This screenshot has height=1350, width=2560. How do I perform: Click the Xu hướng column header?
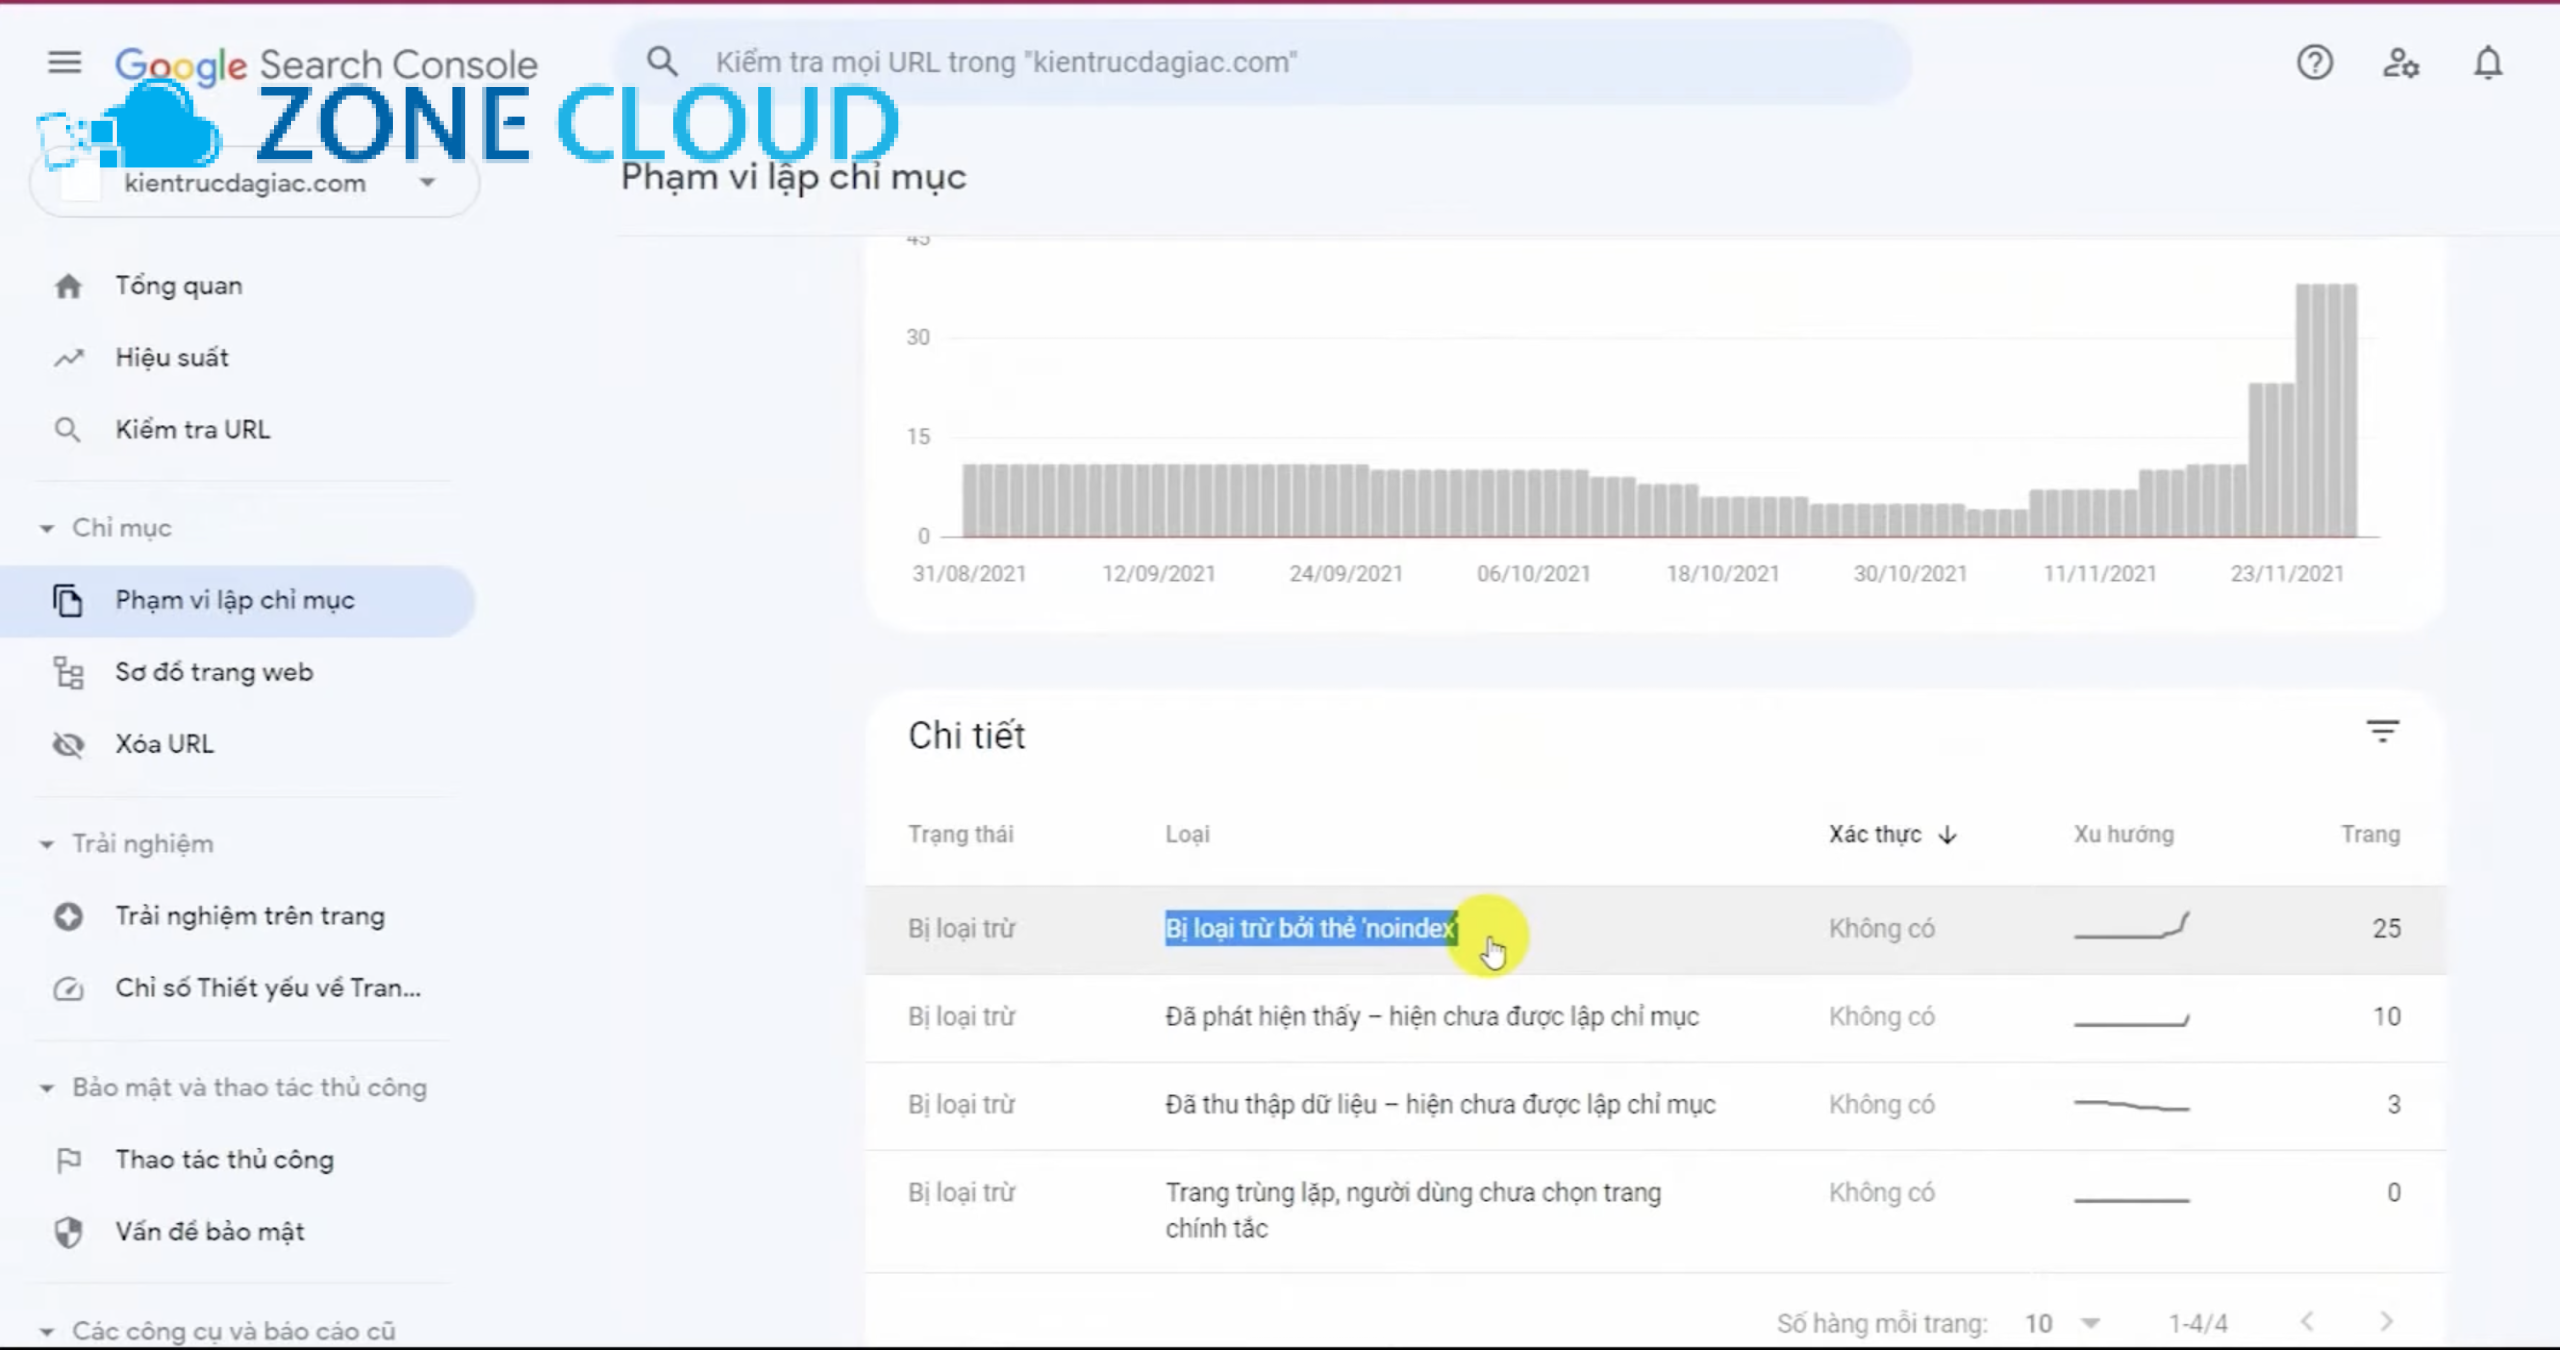(x=2123, y=834)
